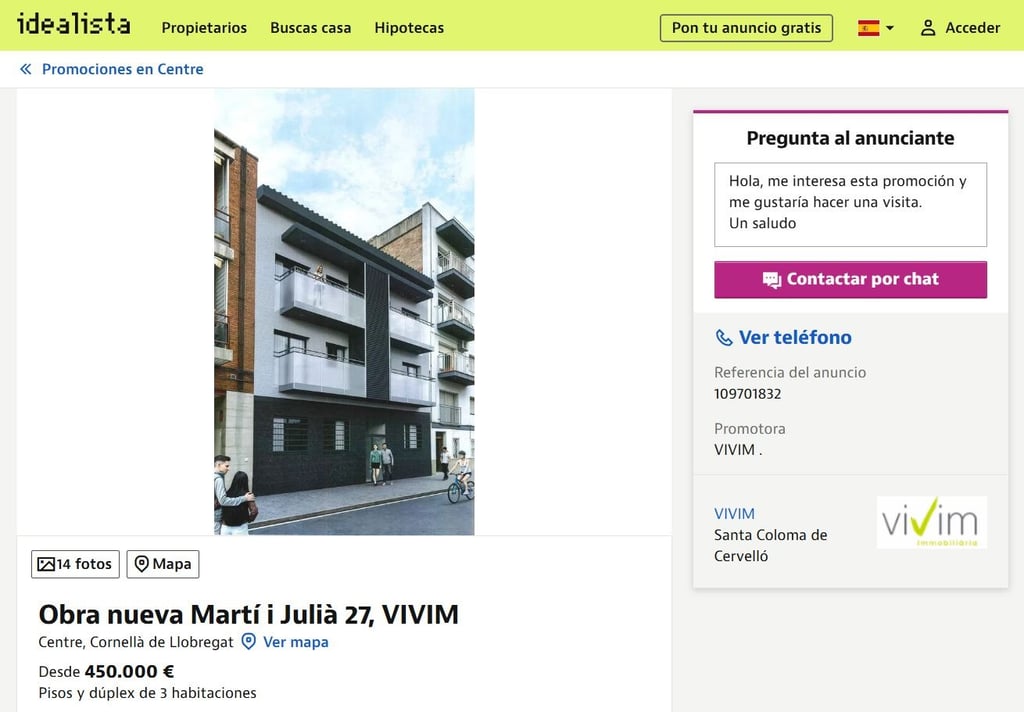1024x712 pixels.
Task: Open the Buscas casa menu
Action: tap(310, 28)
